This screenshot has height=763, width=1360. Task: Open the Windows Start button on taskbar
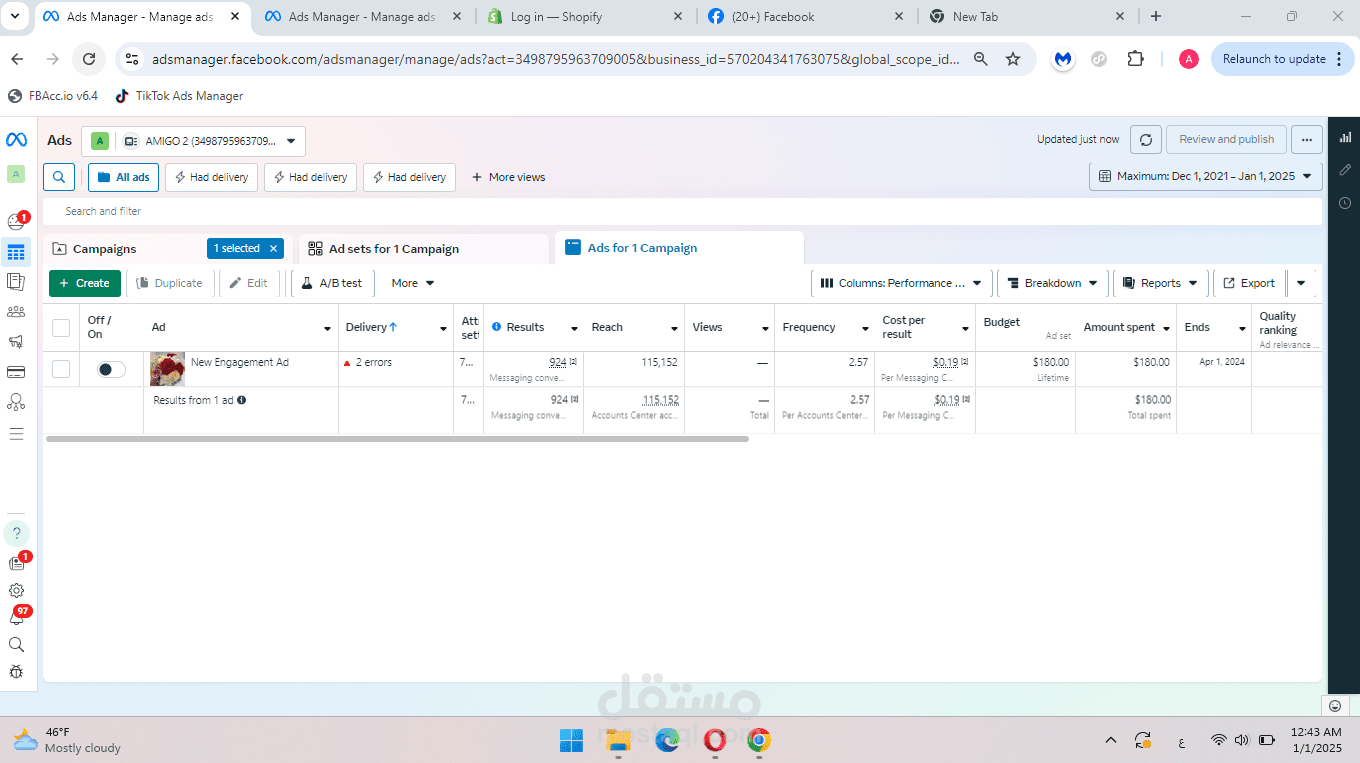click(572, 741)
